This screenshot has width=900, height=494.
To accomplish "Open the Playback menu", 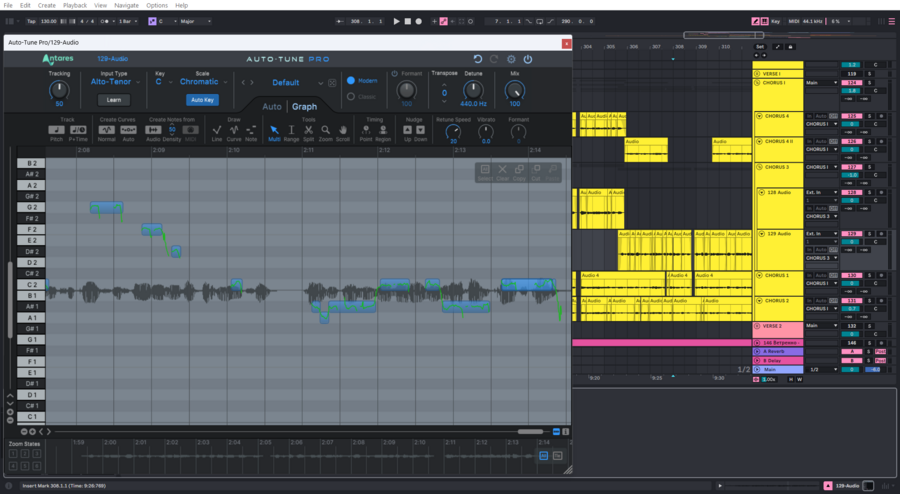I will point(74,5).
